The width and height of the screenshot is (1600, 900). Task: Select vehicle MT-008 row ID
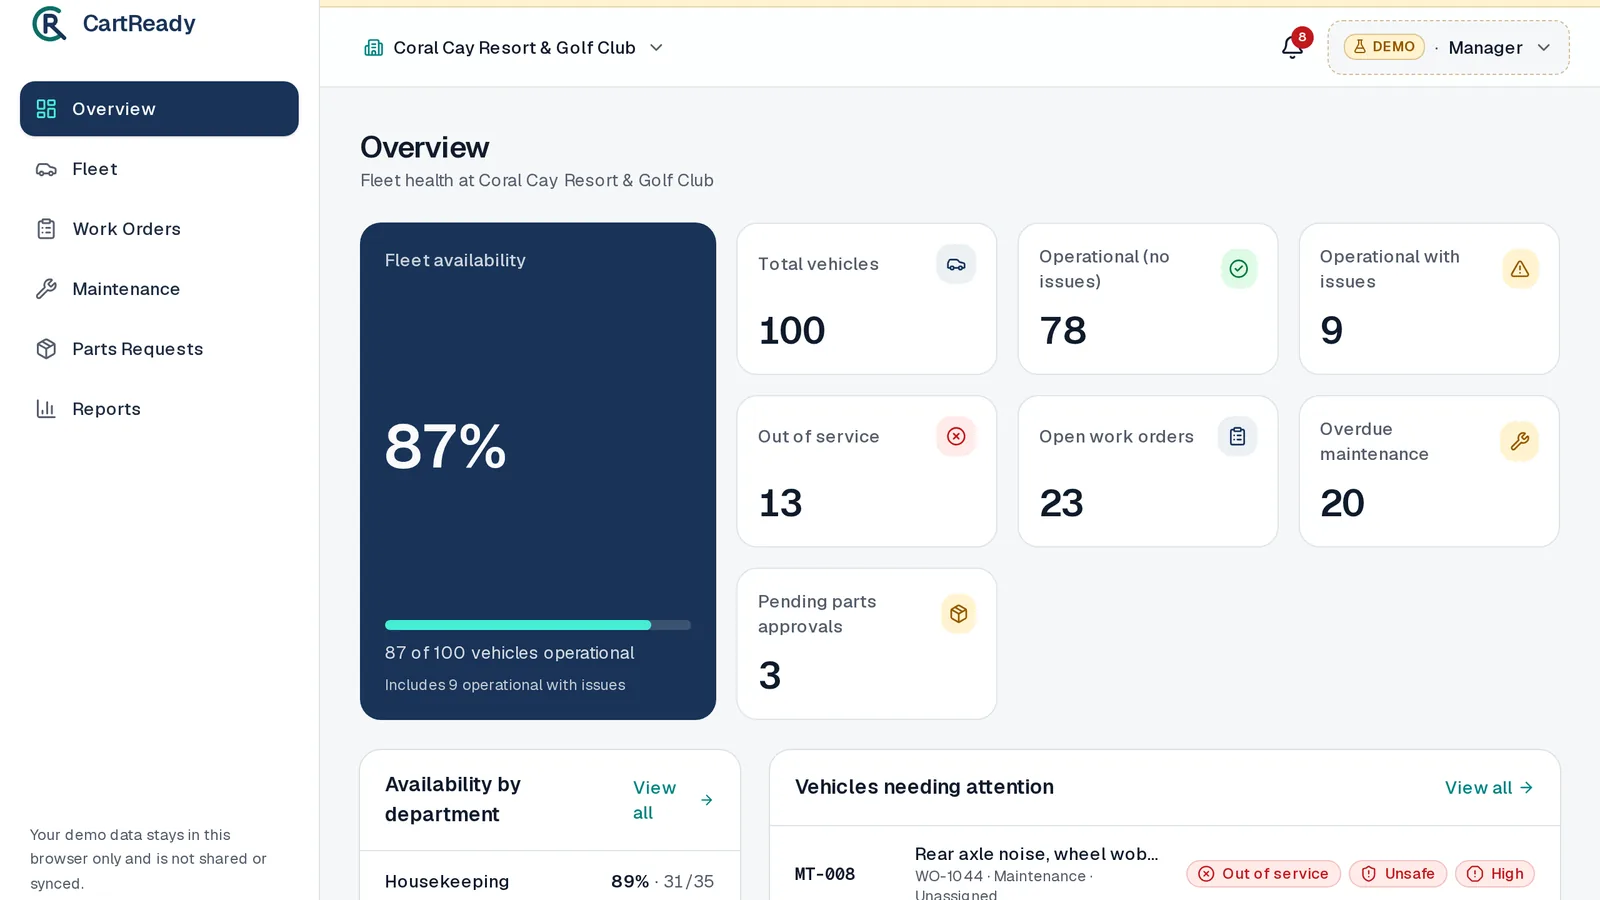(825, 874)
